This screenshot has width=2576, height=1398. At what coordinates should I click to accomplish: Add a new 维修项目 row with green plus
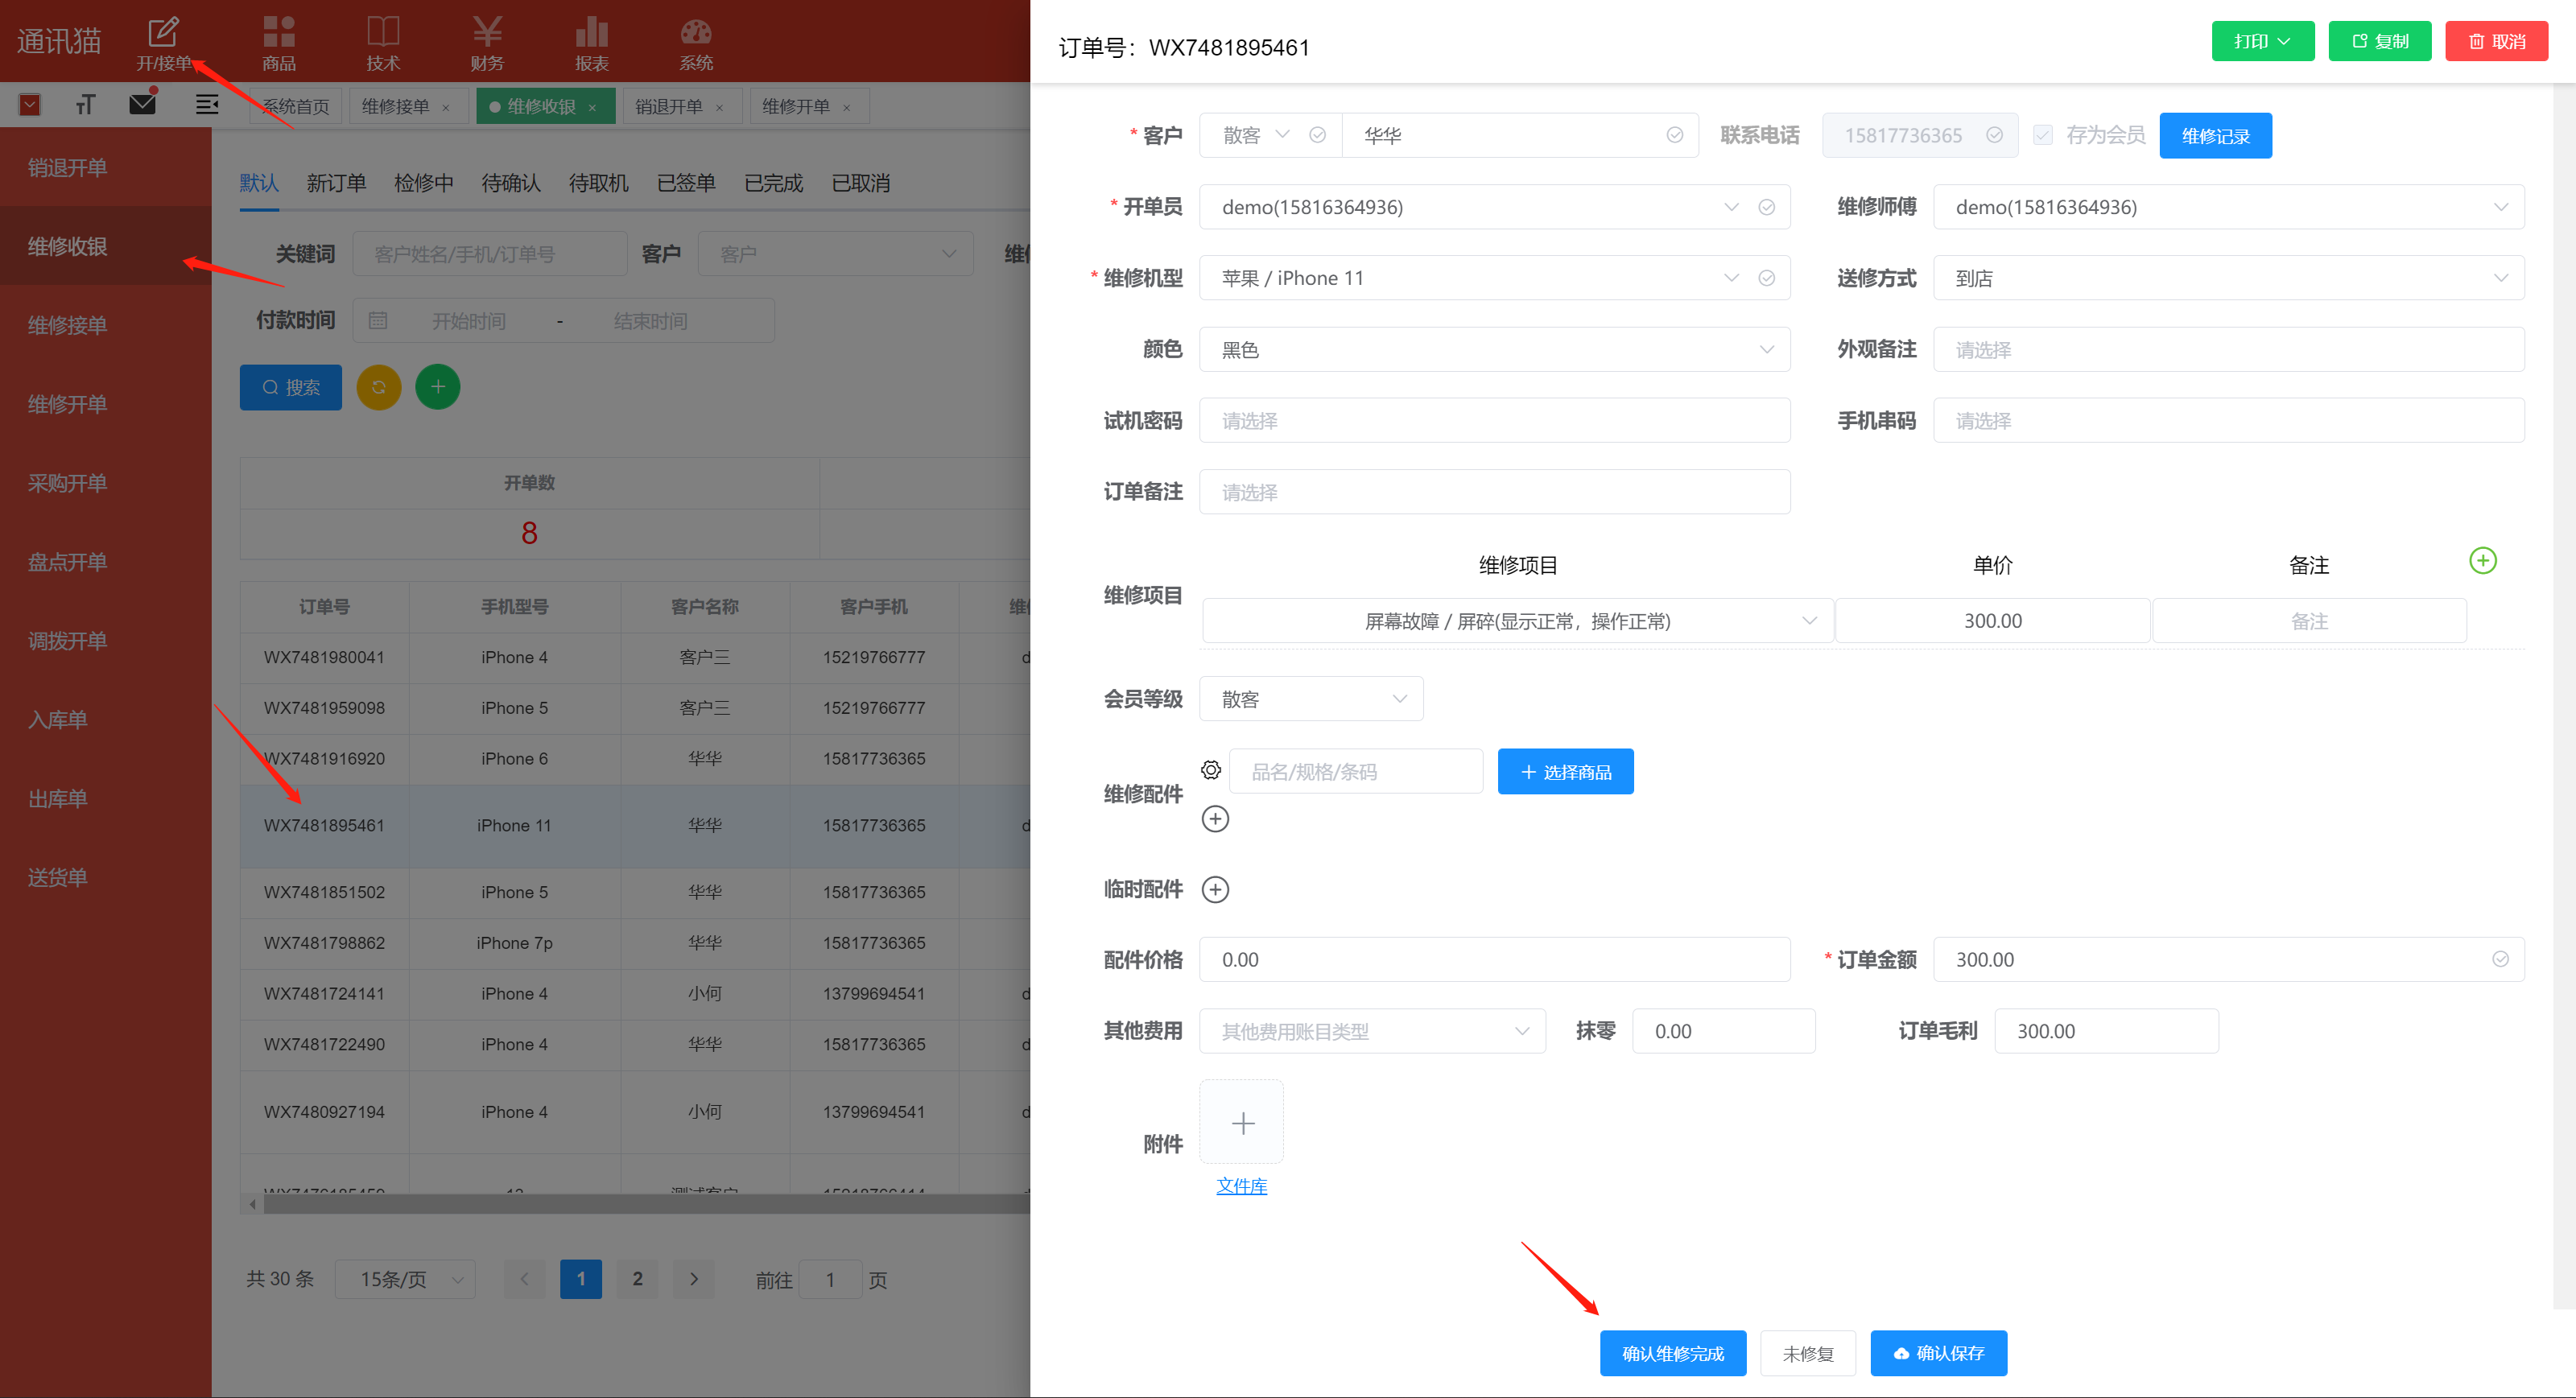(x=2482, y=560)
